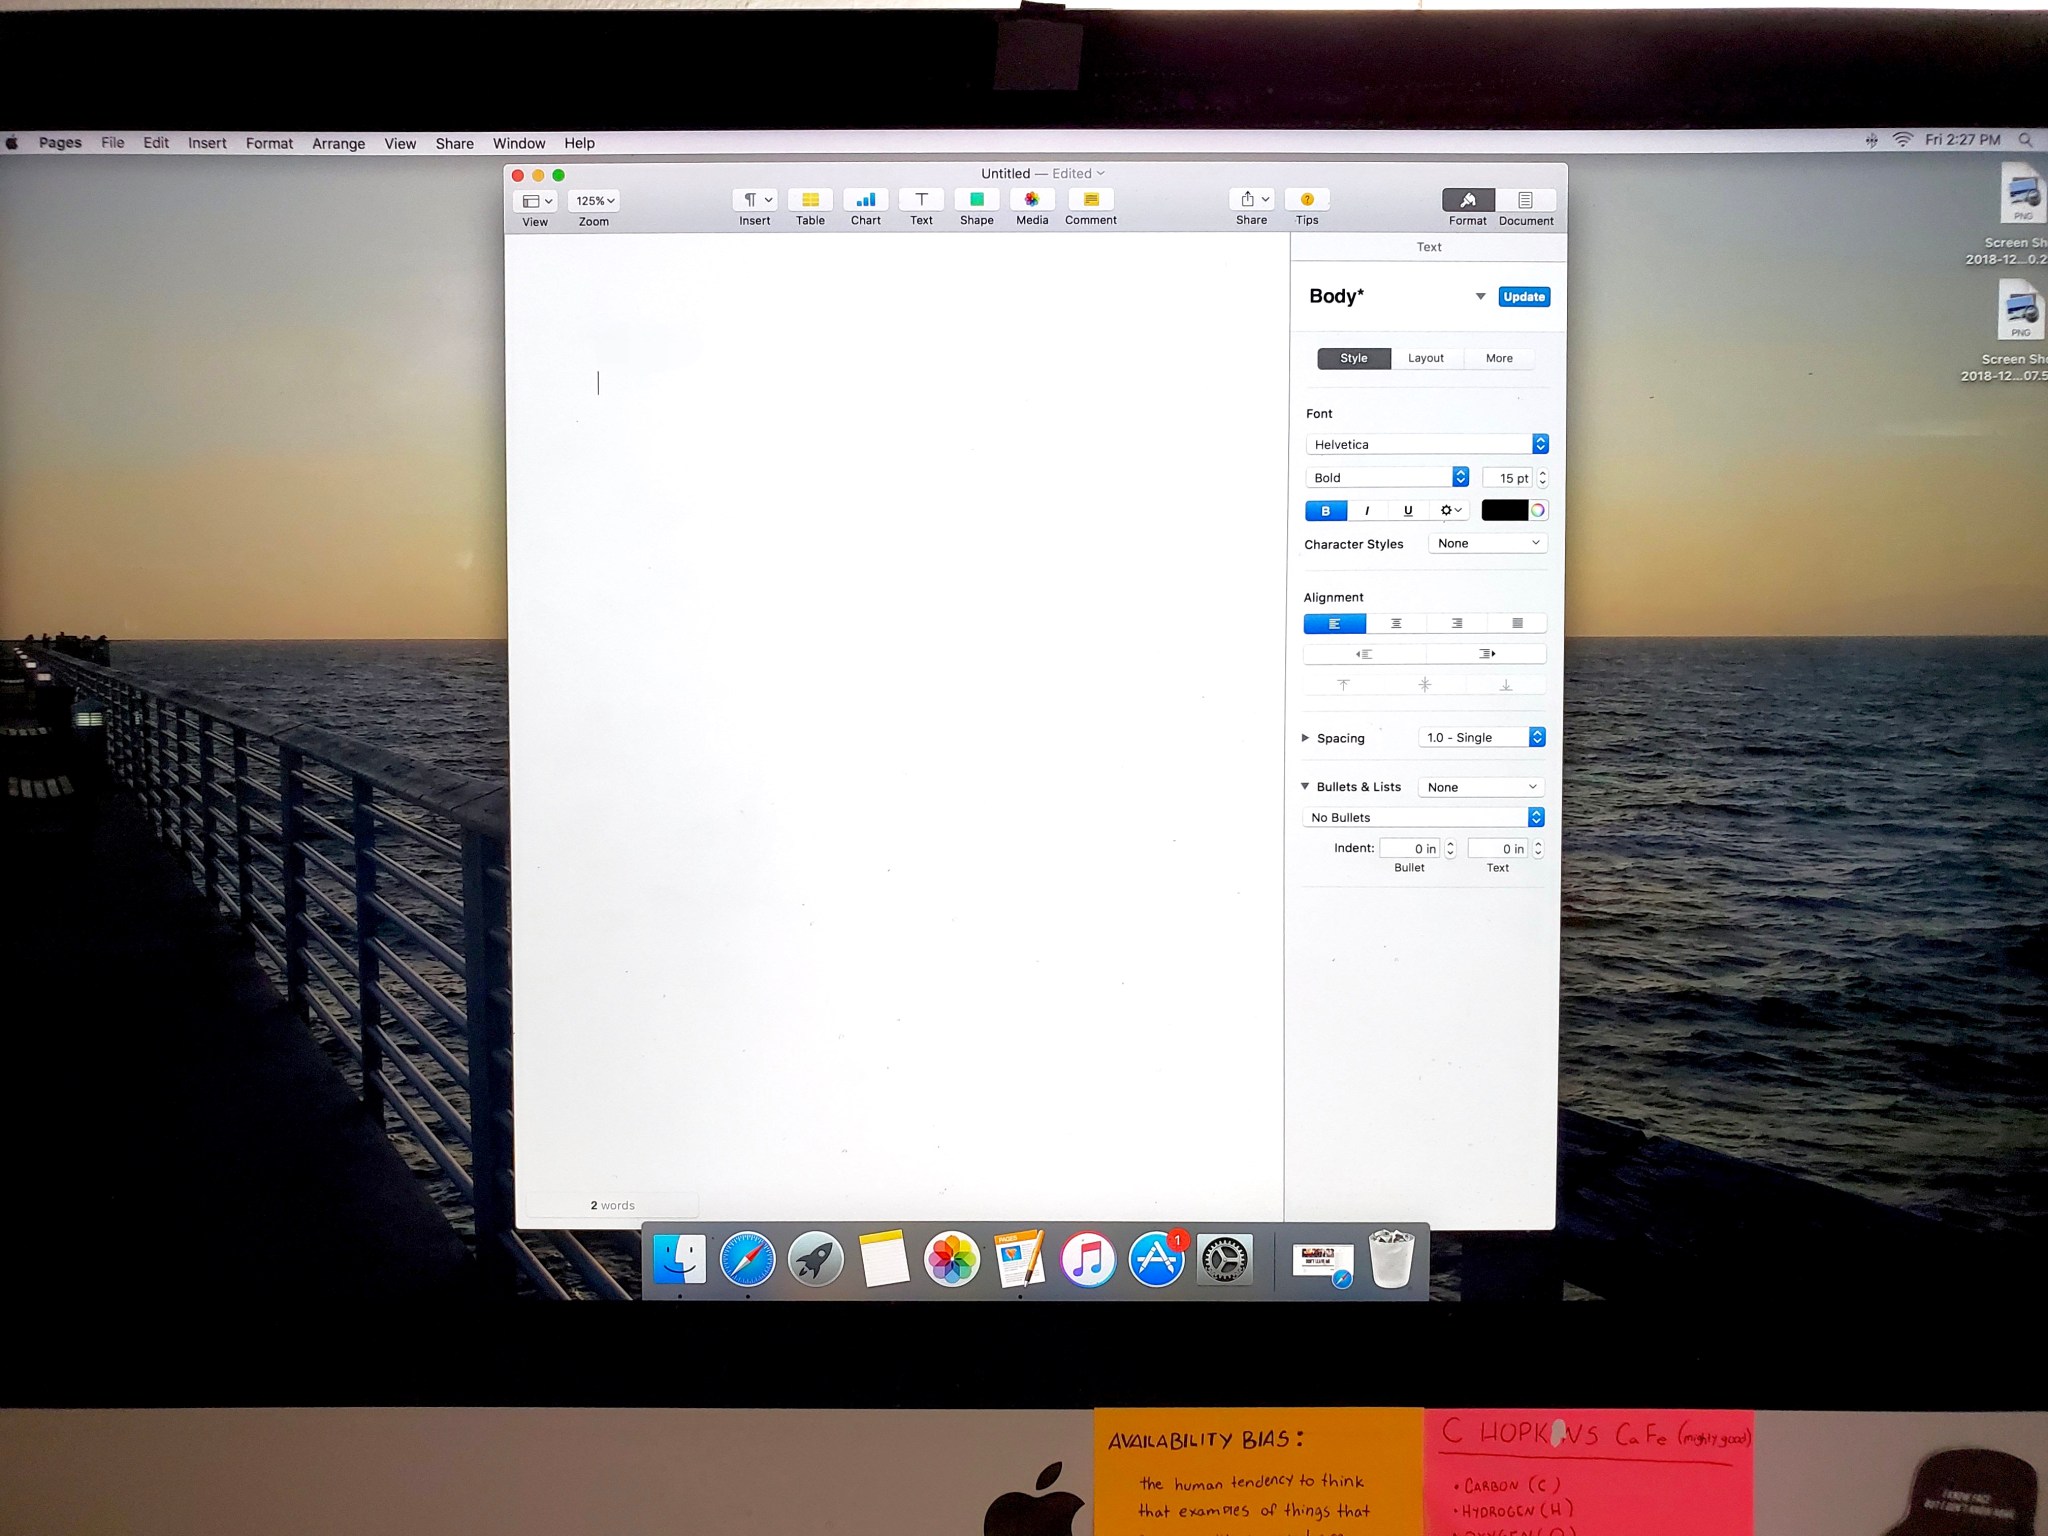The width and height of the screenshot is (2048, 1536).
Task: Switch to the Layout tab
Action: pyautogui.click(x=1426, y=359)
